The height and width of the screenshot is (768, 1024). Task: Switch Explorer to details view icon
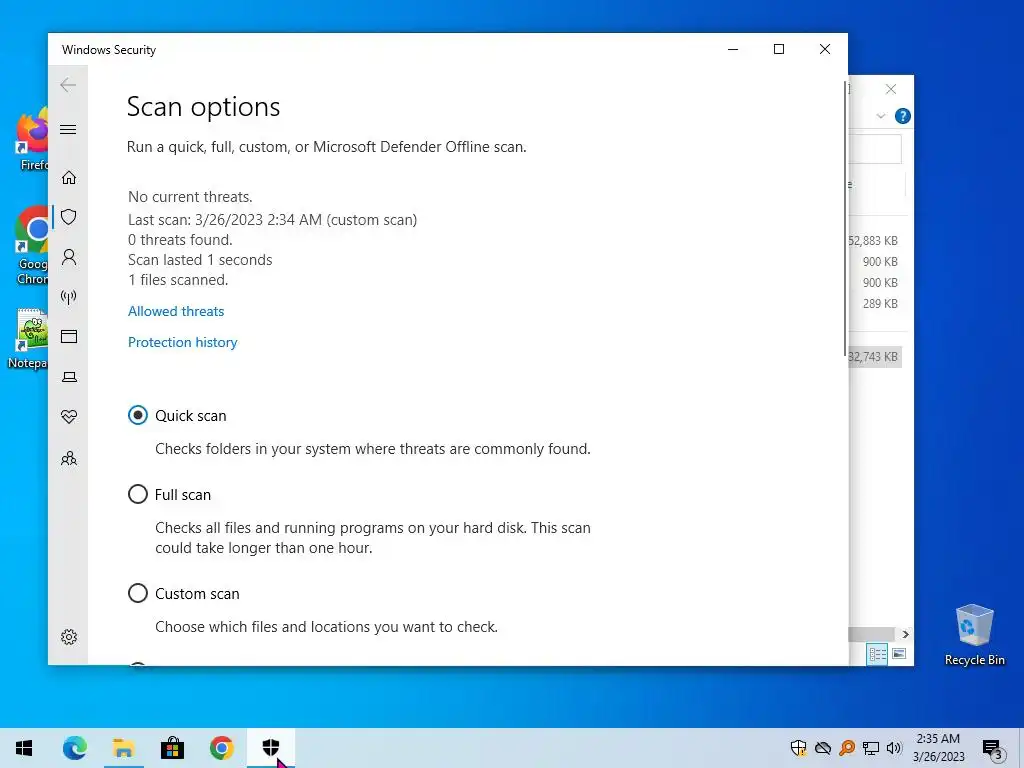(877, 654)
